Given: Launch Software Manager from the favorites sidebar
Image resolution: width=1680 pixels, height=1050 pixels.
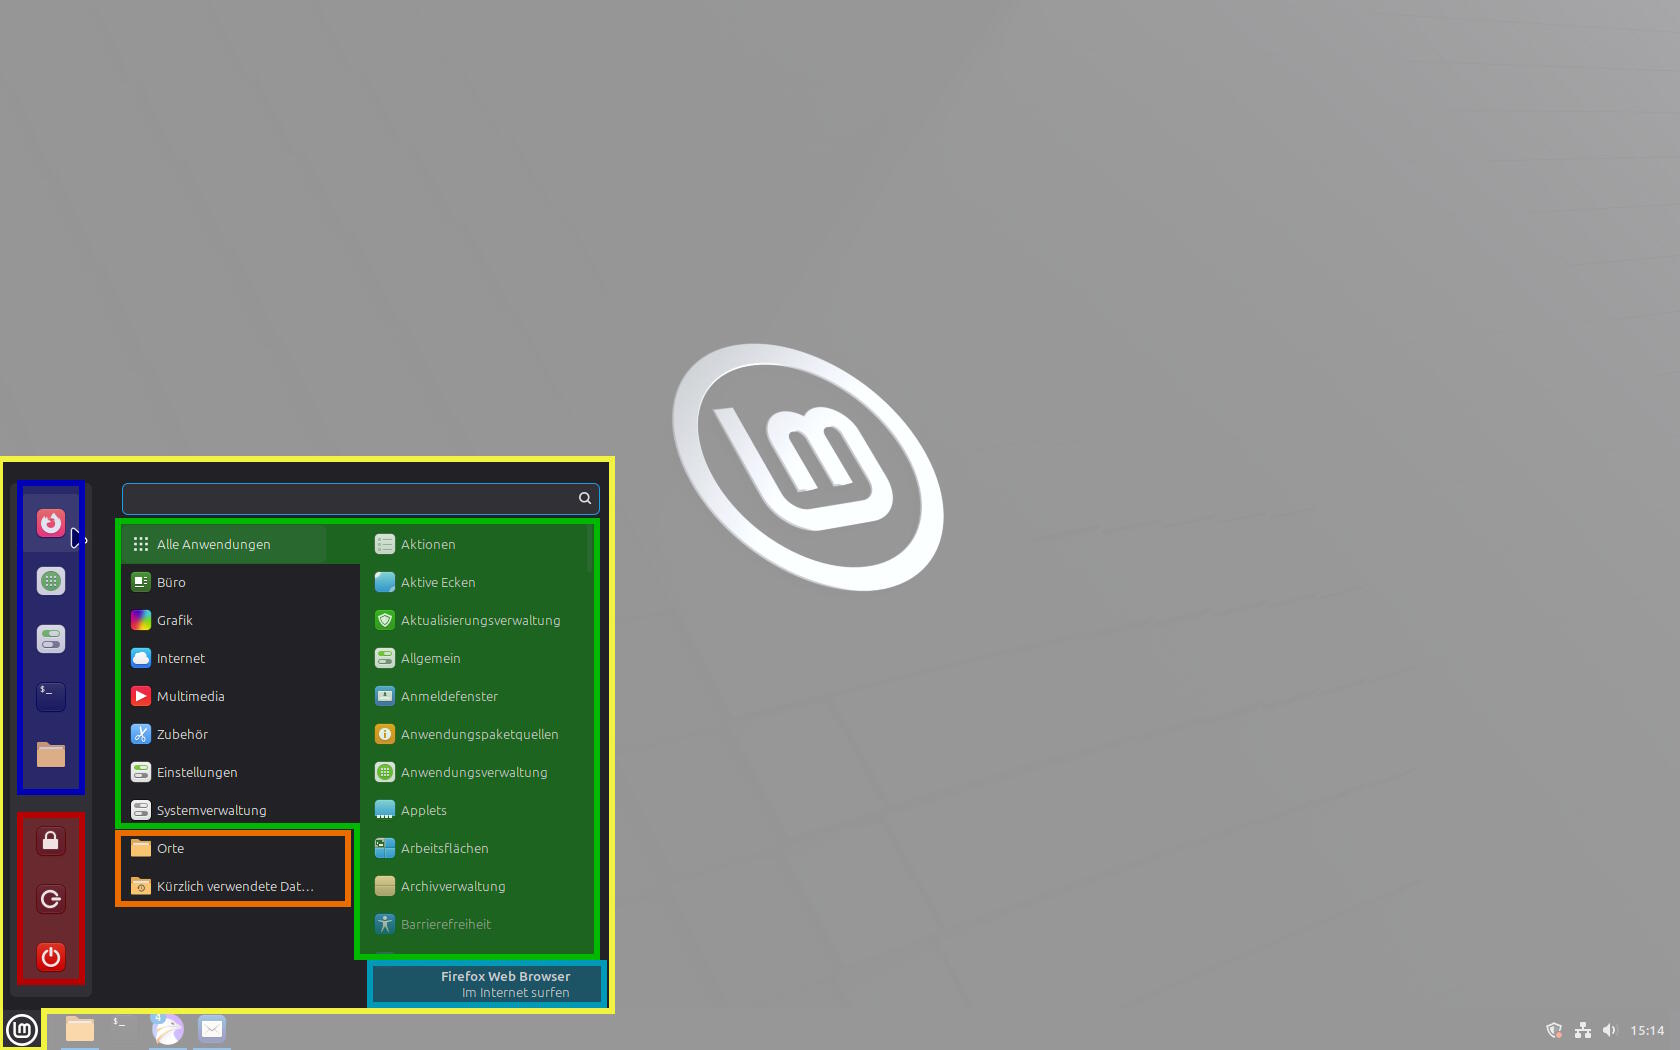Looking at the screenshot, I should (51, 581).
